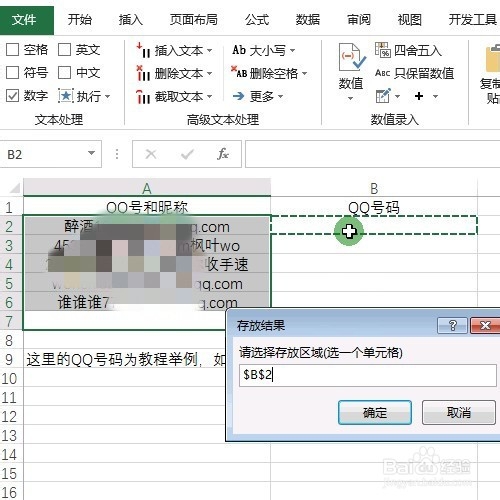Viewport: 500px width, 500px height.
Task: Click the 执行 star icon
Action: (65, 96)
